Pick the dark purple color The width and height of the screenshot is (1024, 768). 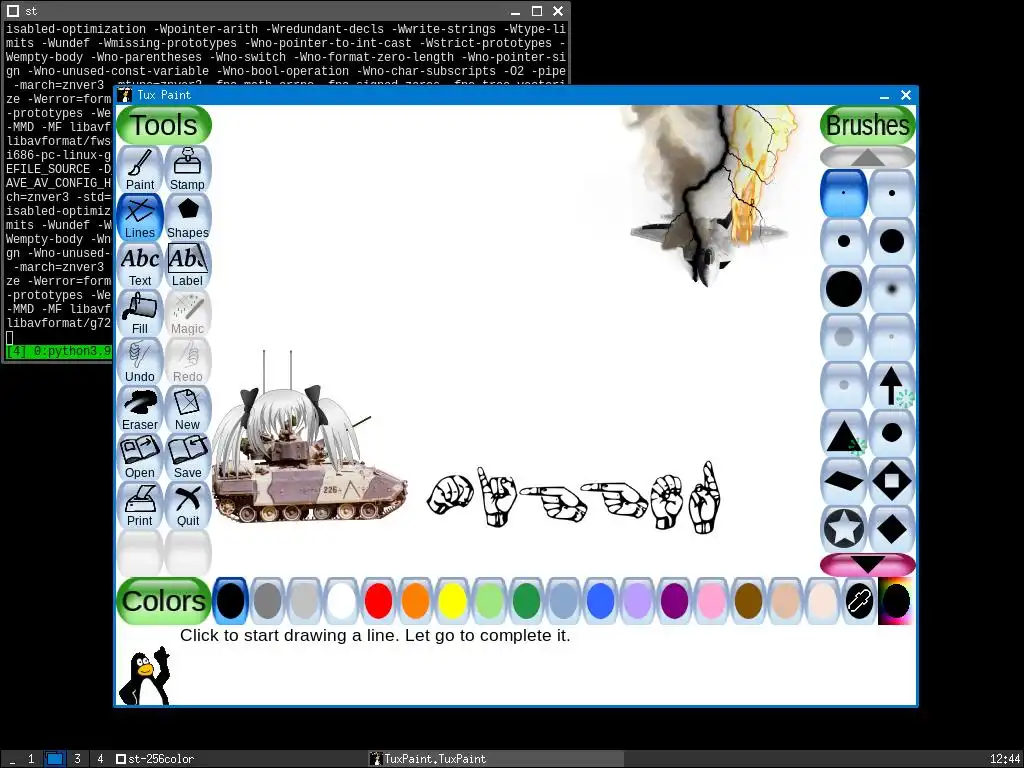(674, 601)
